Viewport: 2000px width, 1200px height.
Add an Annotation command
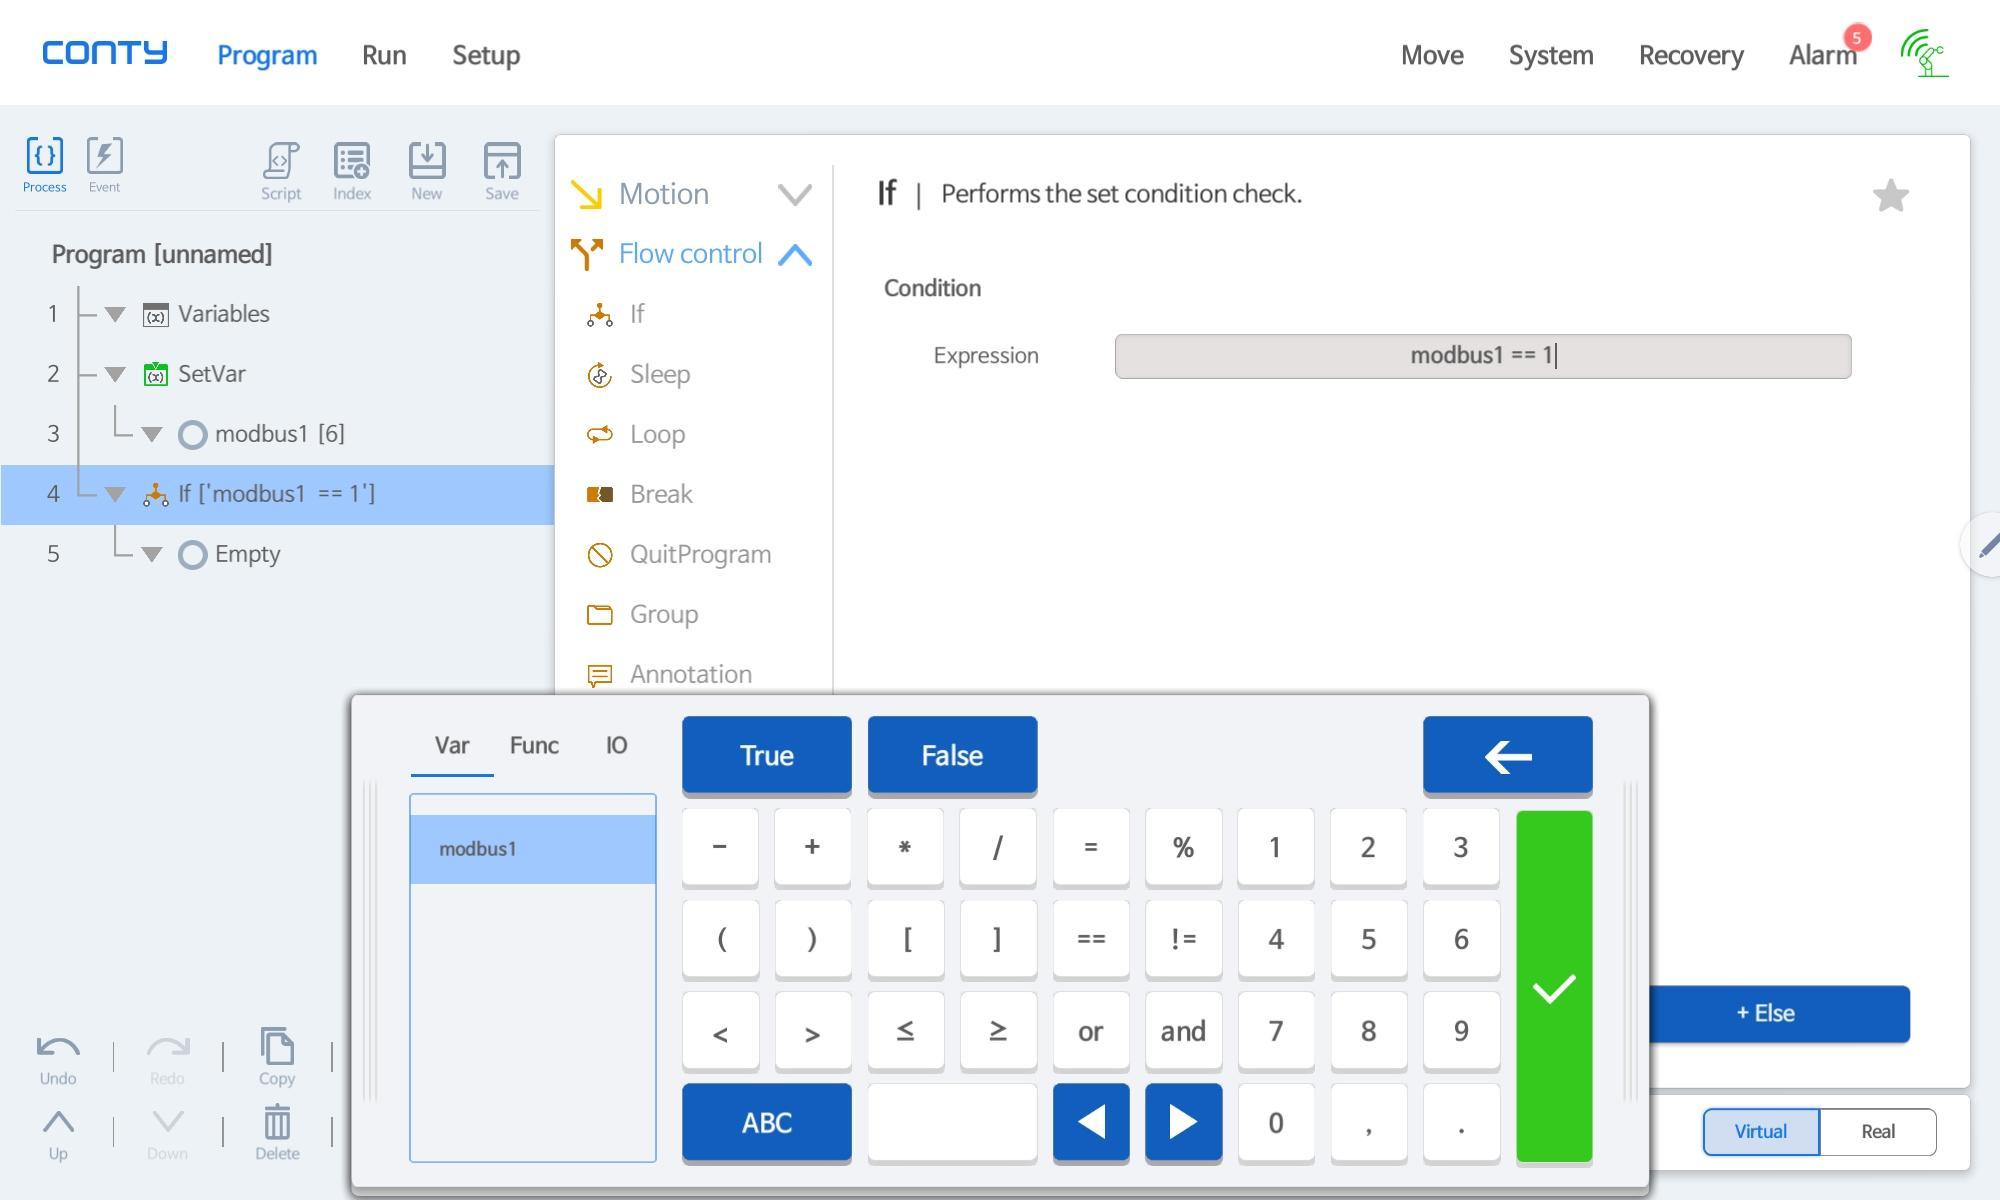[x=668, y=674]
